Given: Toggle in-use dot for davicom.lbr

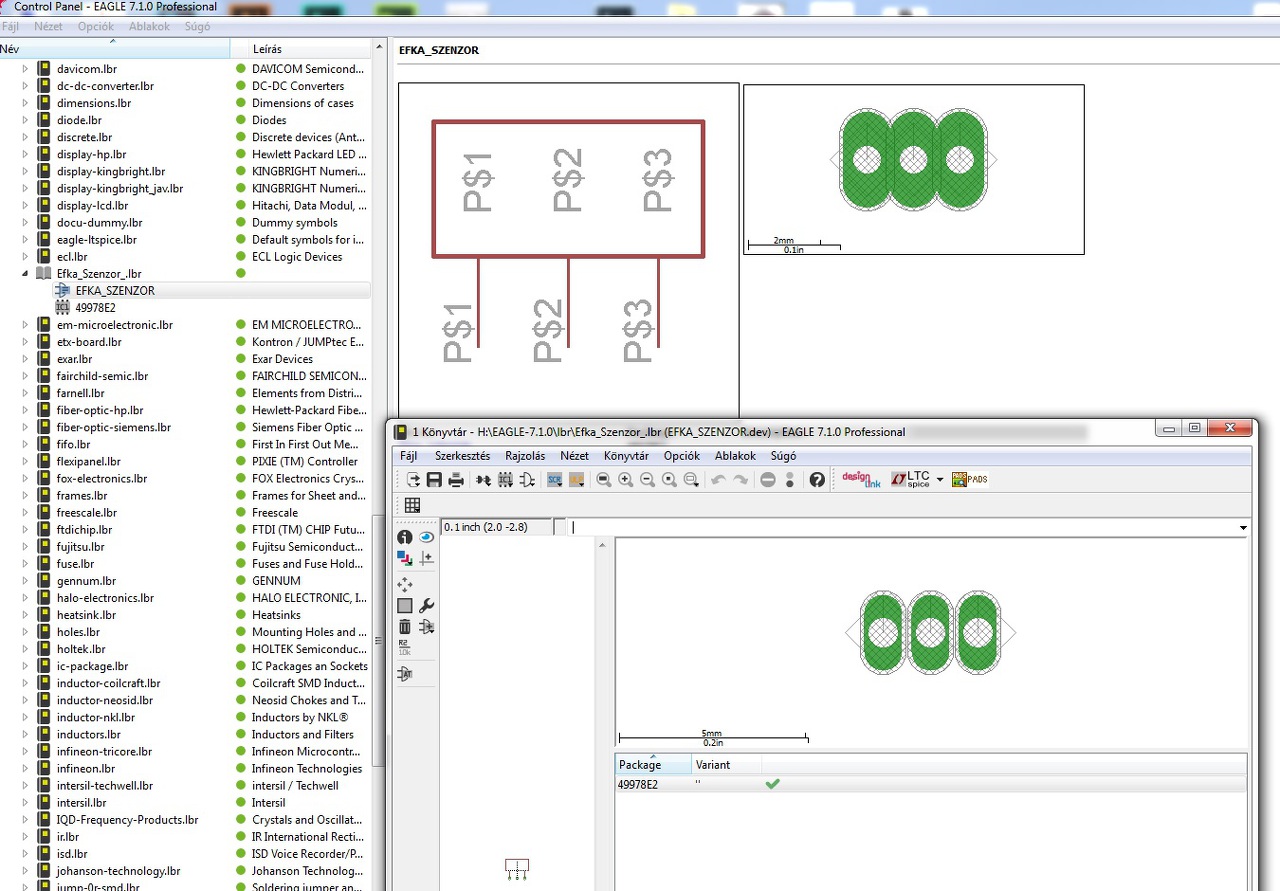Looking at the screenshot, I should (x=241, y=69).
